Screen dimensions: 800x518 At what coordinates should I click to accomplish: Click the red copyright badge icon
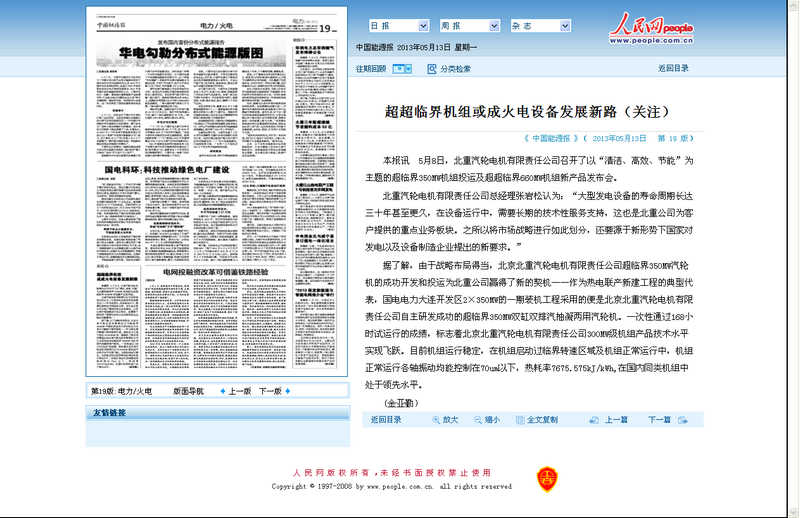tap(547, 479)
